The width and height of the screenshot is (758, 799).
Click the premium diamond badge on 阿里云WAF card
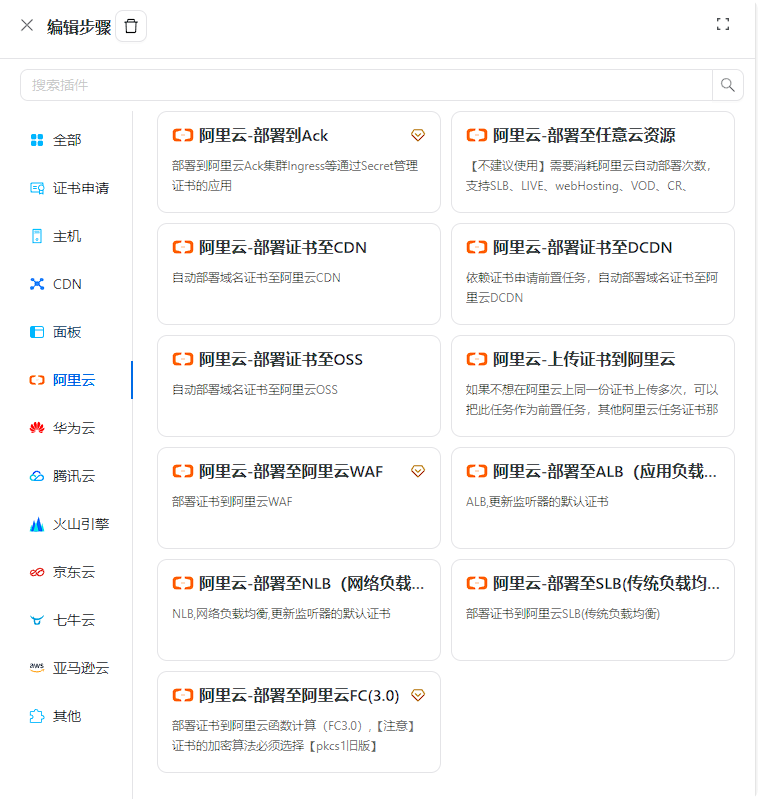click(x=418, y=471)
